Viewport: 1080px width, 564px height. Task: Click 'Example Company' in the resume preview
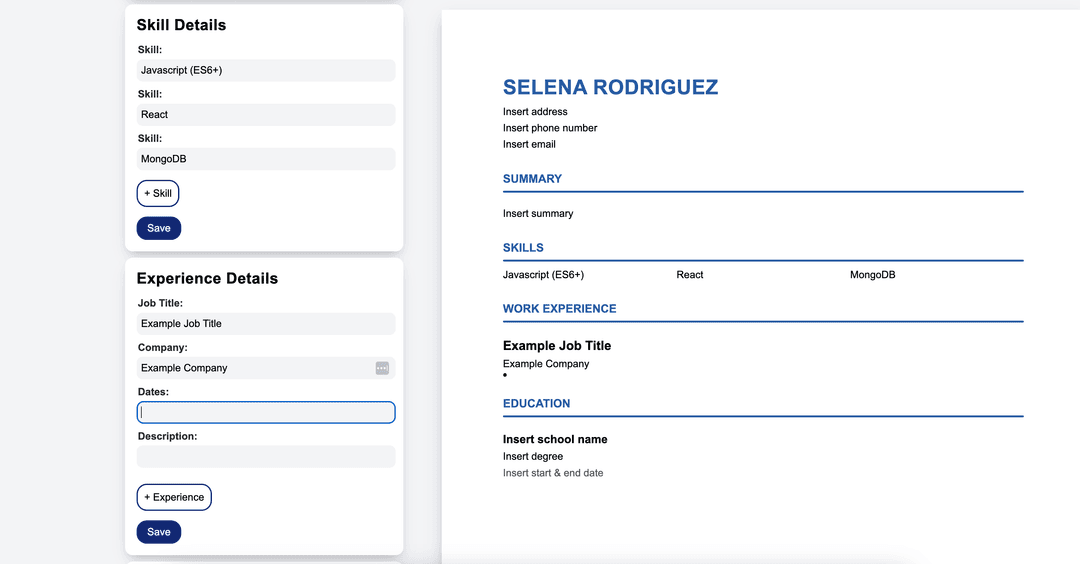click(x=546, y=364)
